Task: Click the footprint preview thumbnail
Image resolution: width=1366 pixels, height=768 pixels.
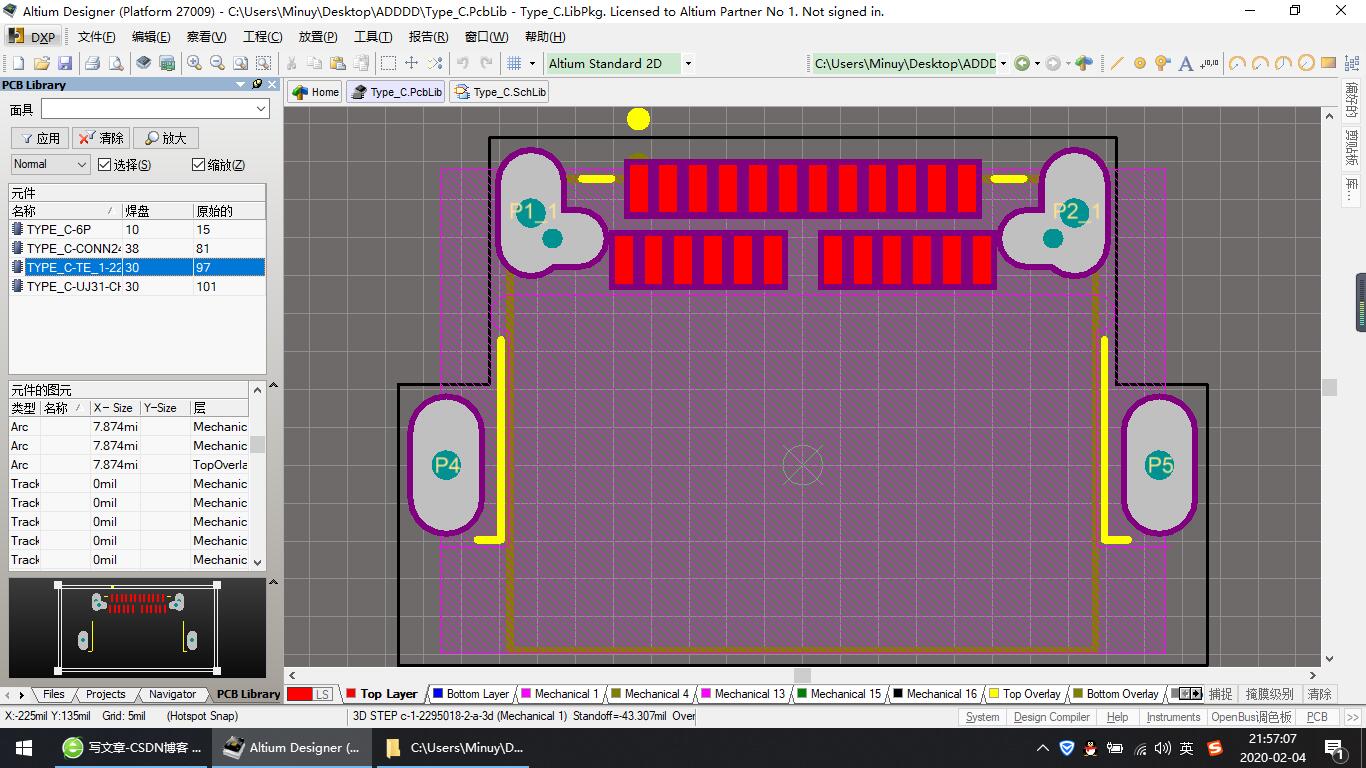Action: click(138, 627)
